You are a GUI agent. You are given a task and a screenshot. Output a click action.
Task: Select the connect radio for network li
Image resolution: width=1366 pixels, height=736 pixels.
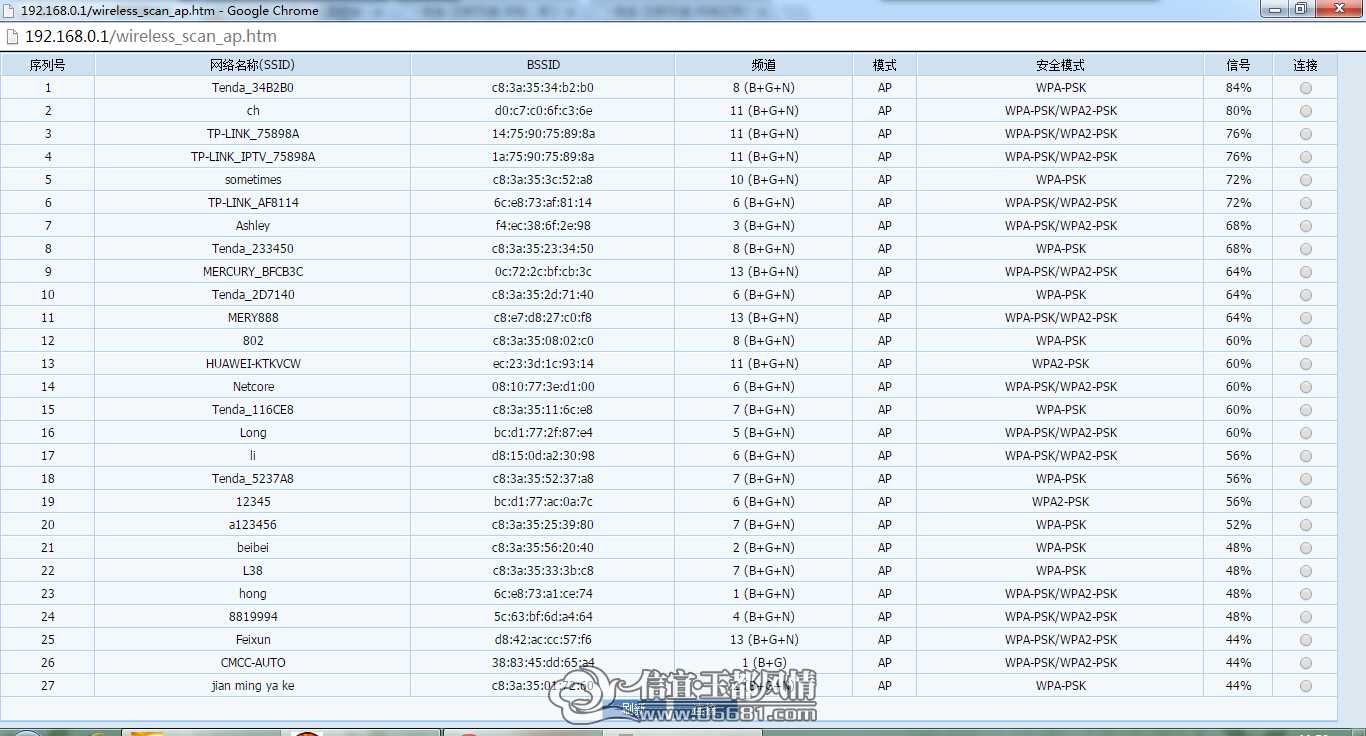[1305, 456]
